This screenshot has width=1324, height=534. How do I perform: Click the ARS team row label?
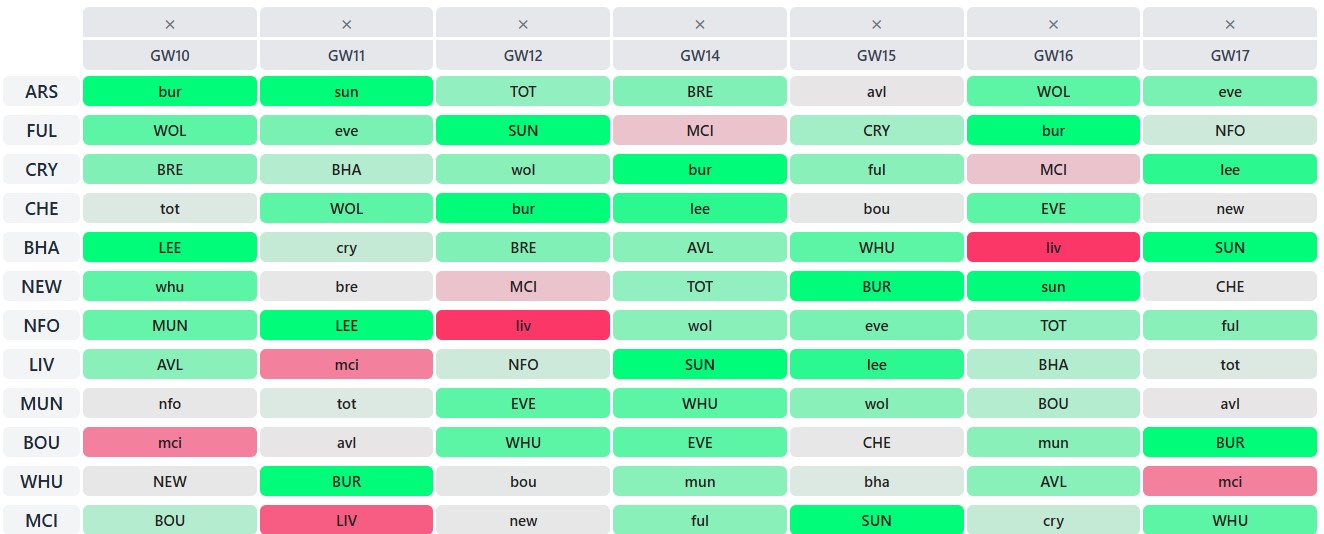coord(42,92)
